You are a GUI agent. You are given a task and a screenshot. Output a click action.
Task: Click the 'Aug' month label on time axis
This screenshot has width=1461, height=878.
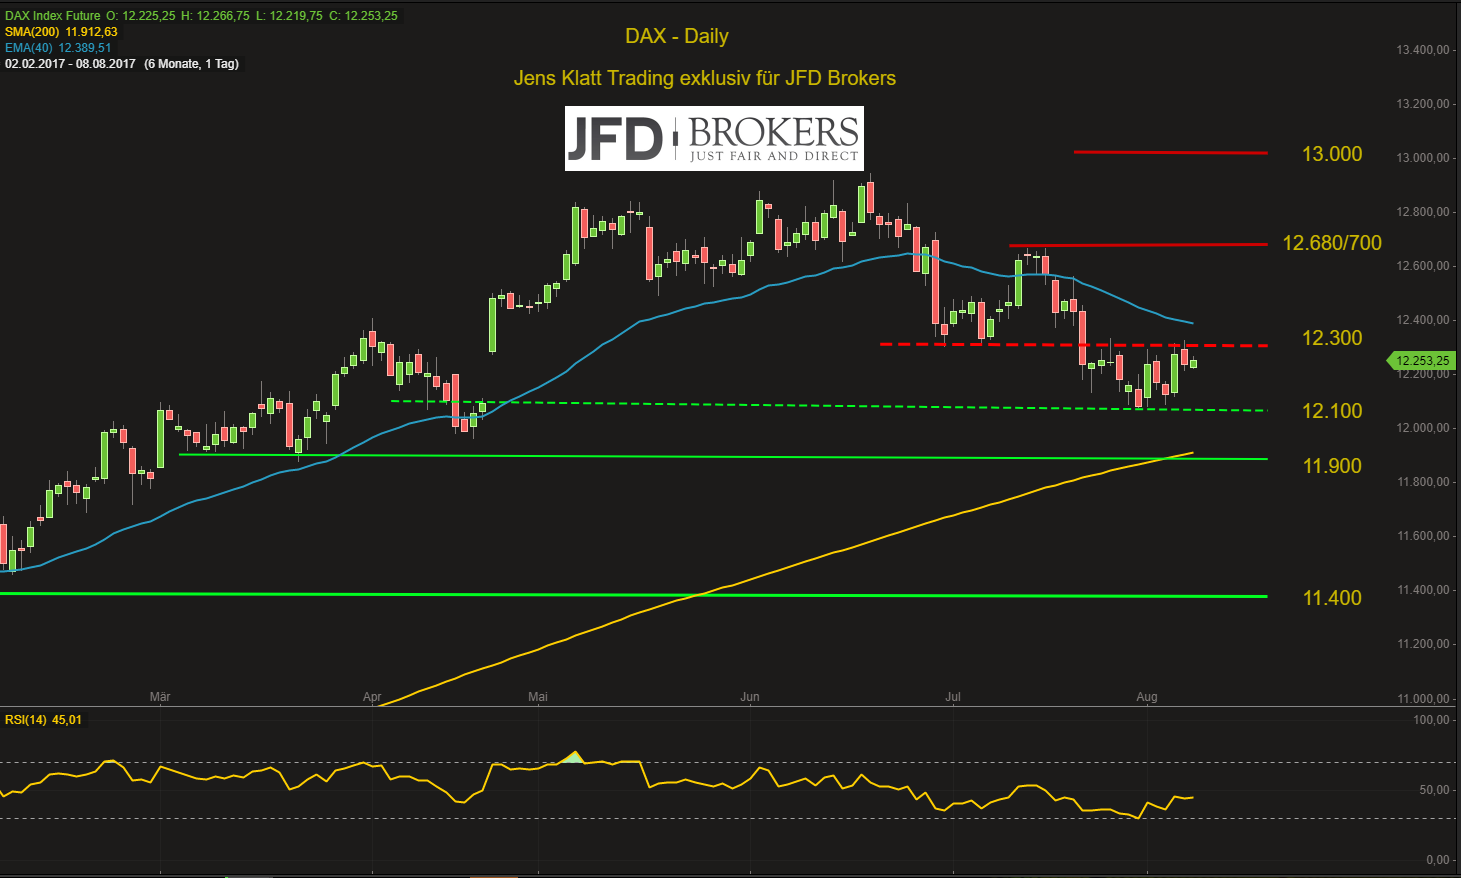point(1147,697)
